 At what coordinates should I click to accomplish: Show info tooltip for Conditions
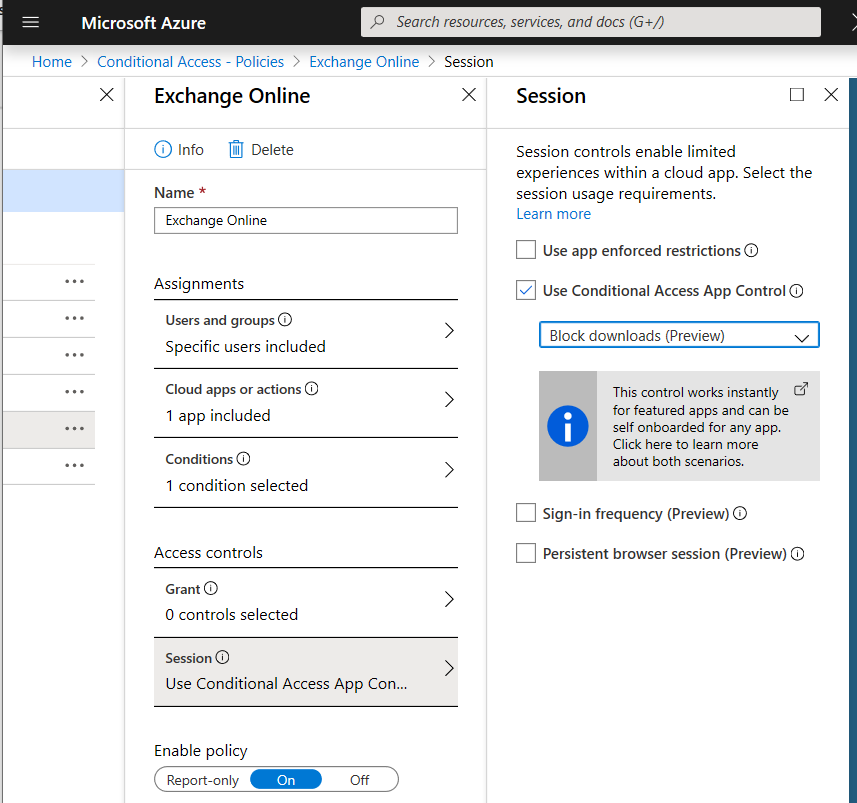(243, 459)
